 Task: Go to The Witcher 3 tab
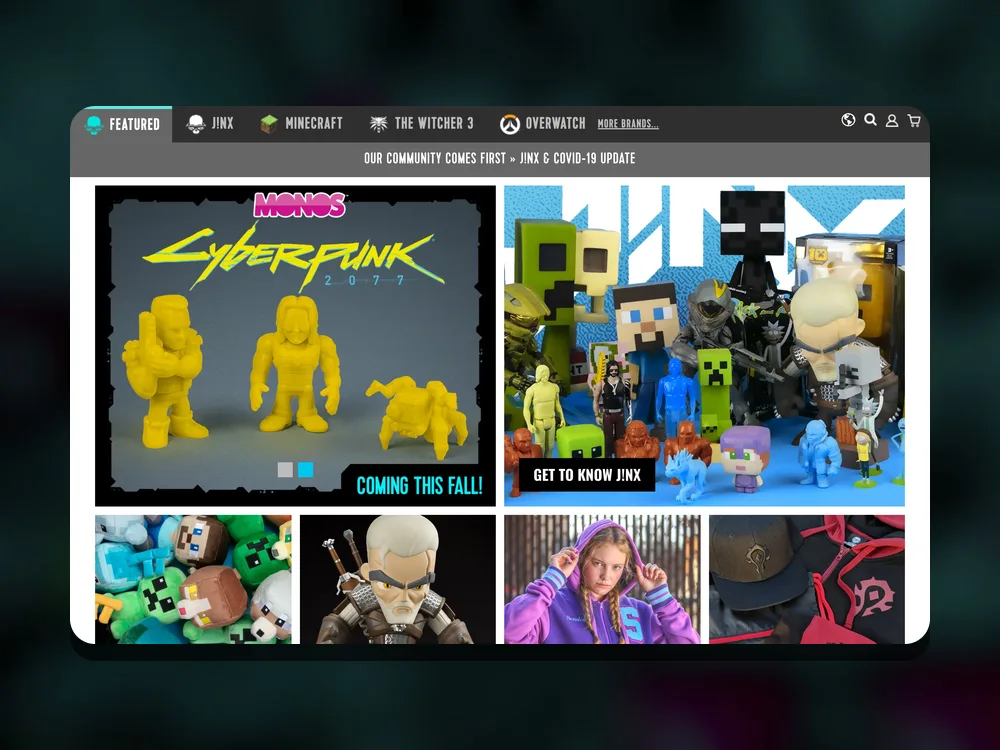click(422, 124)
